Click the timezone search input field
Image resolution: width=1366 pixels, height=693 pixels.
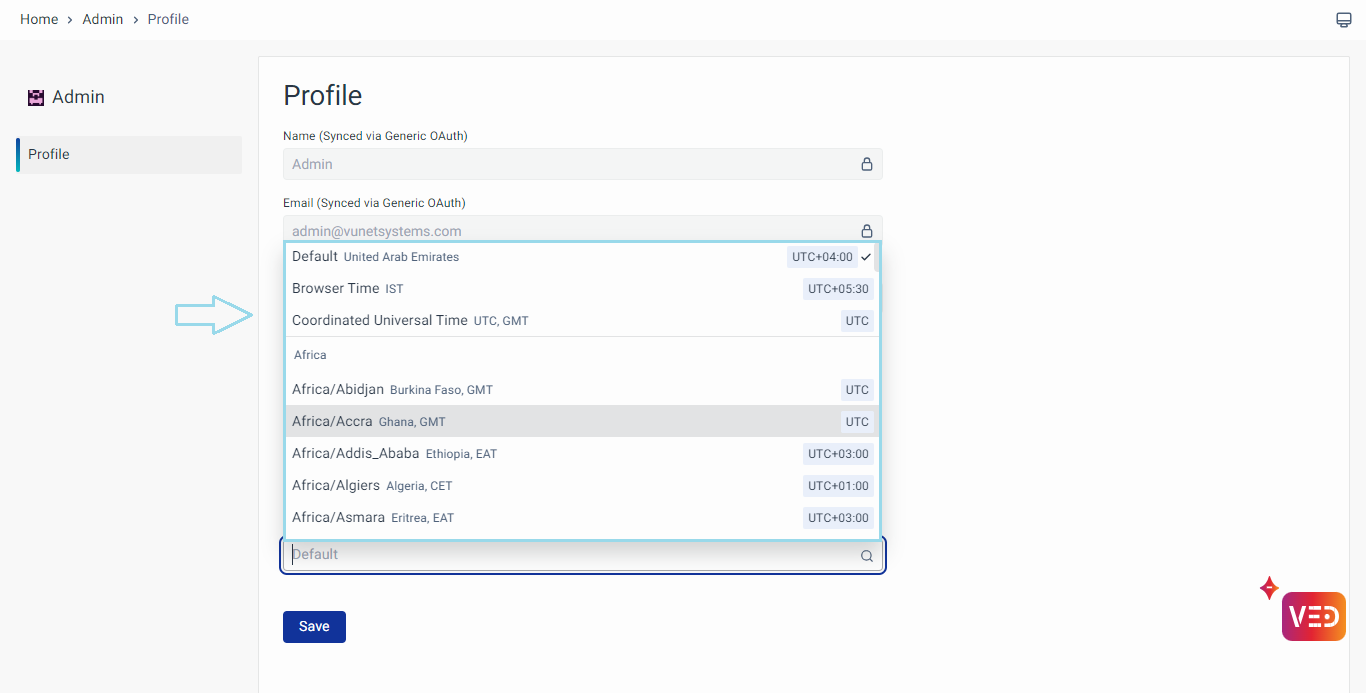570,555
